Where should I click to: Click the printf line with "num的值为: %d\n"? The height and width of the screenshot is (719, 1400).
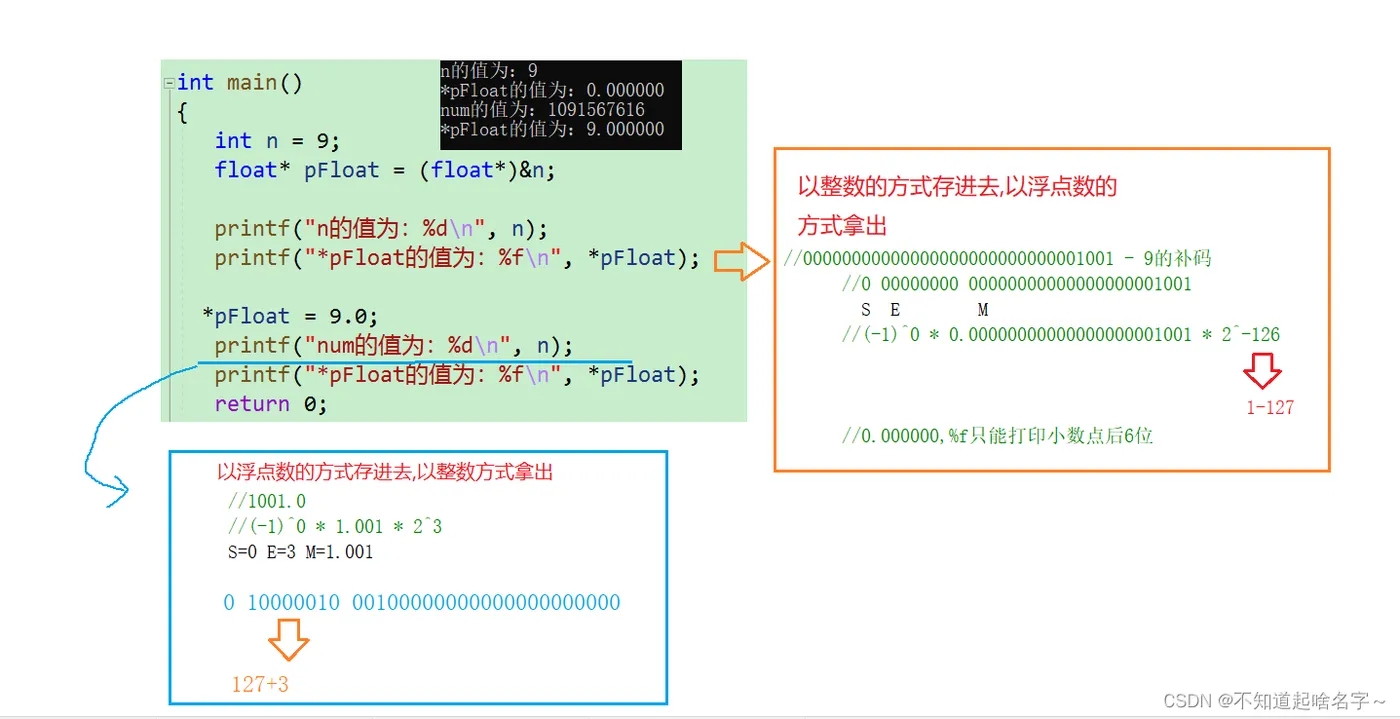point(394,346)
